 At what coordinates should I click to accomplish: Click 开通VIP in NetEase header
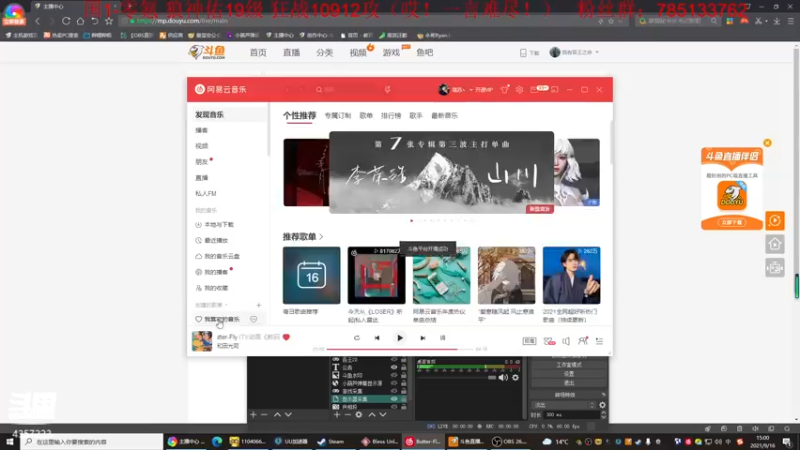(484, 90)
